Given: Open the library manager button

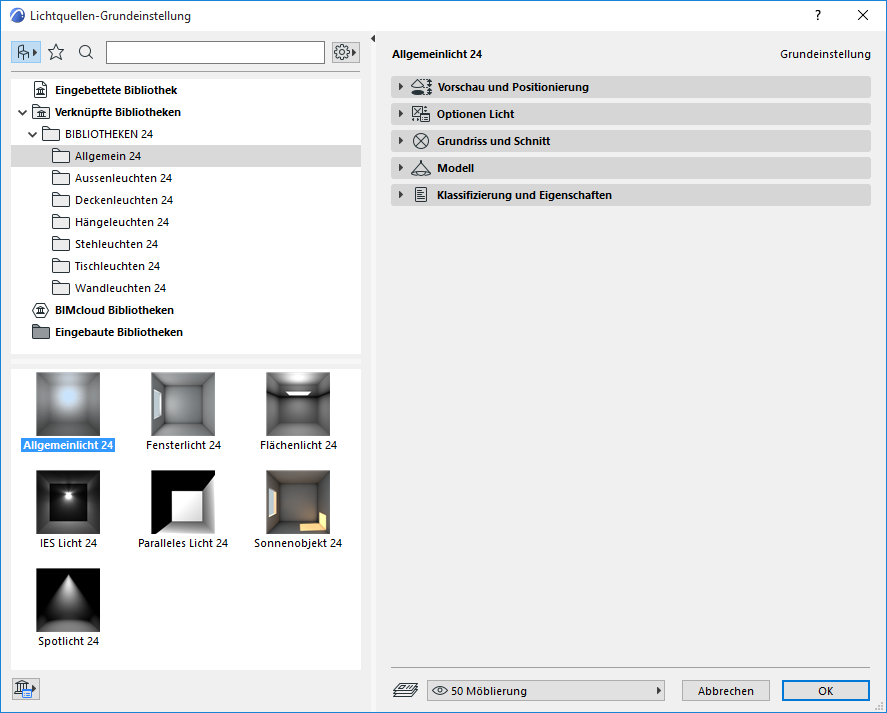Looking at the screenshot, I should tap(25, 689).
